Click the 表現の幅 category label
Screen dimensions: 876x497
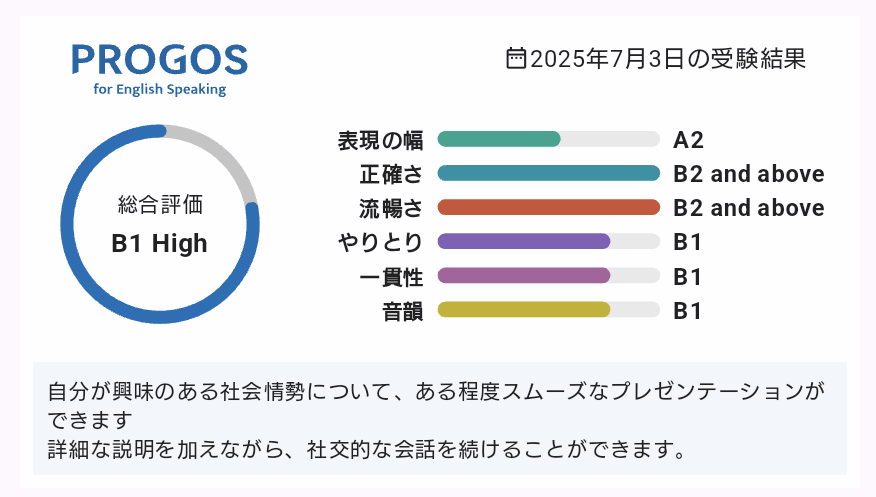(x=380, y=140)
